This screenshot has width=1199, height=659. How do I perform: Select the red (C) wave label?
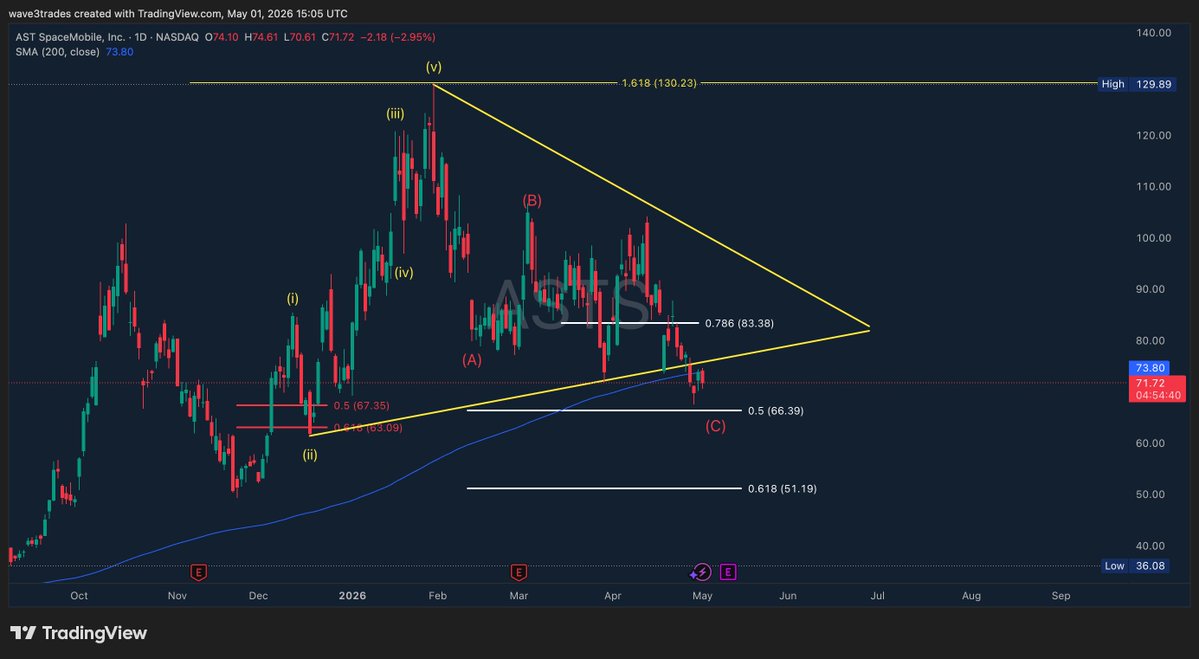(715, 427)
